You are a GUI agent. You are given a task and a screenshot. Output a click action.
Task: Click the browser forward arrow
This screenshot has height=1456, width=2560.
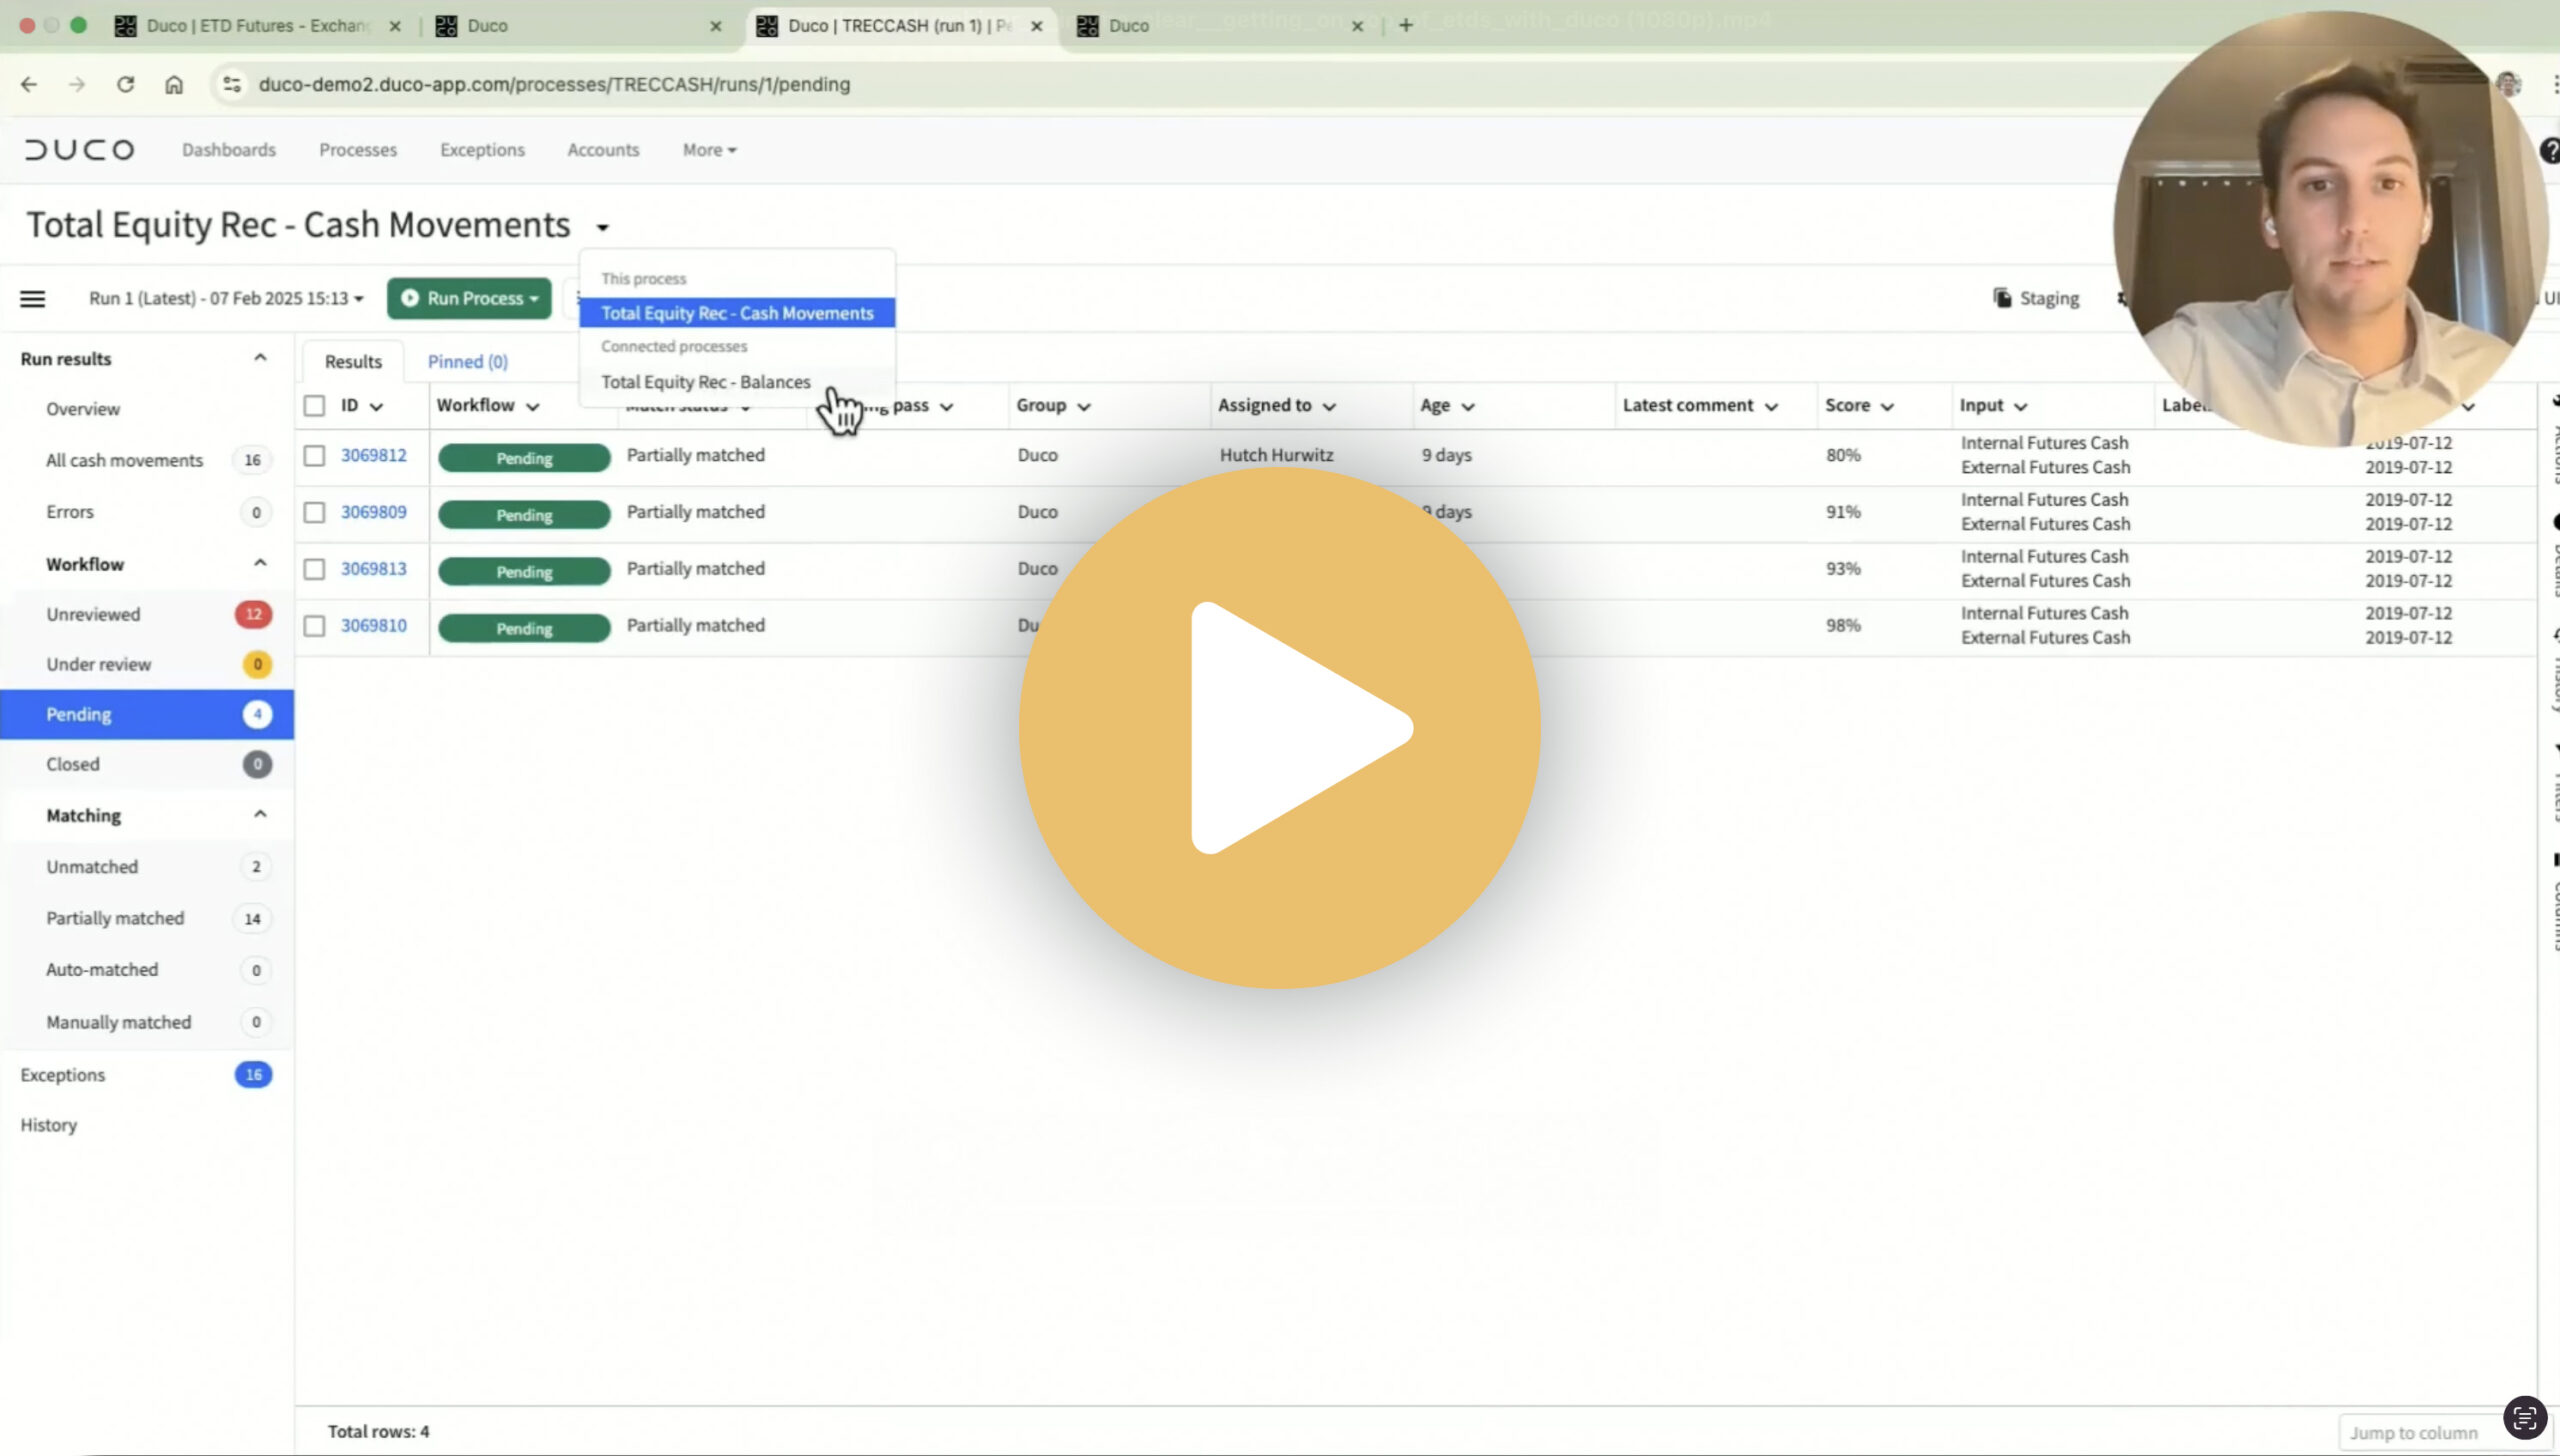77,85
